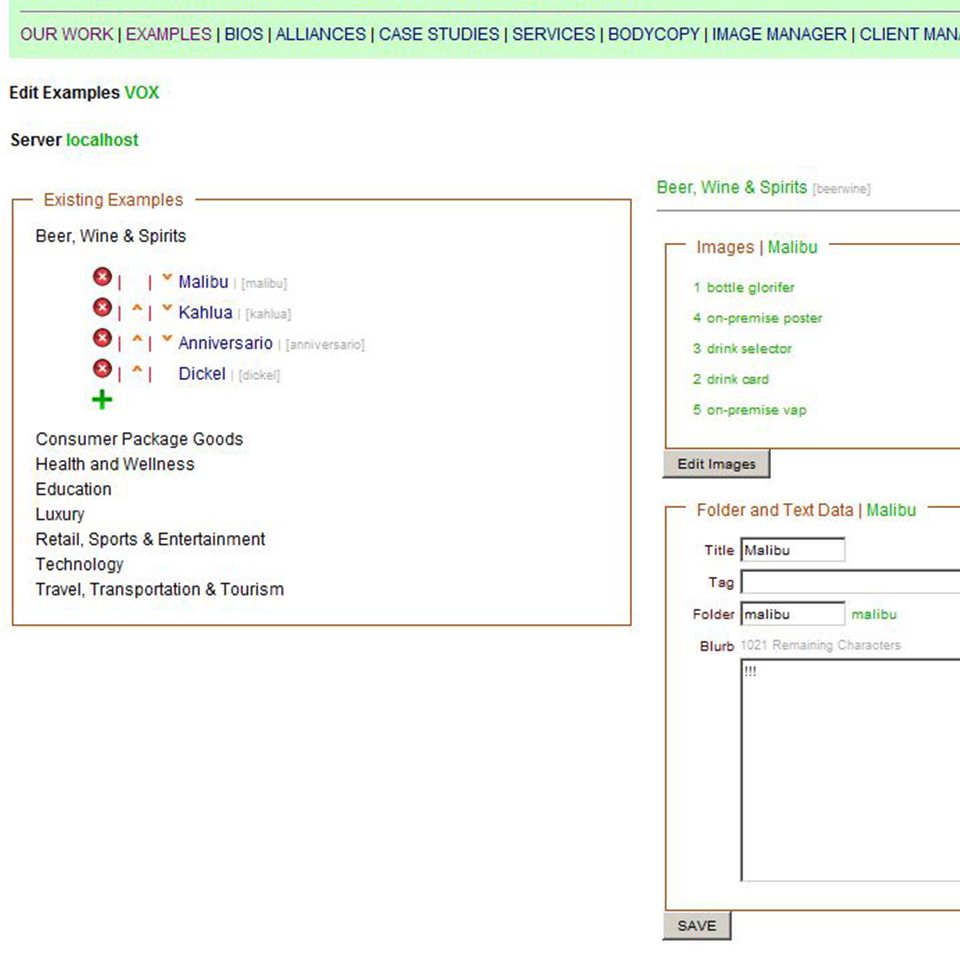The width and height of the screenshot is (960, 960).
Task: Select the Malibu example link
Action: pos(203,282)
